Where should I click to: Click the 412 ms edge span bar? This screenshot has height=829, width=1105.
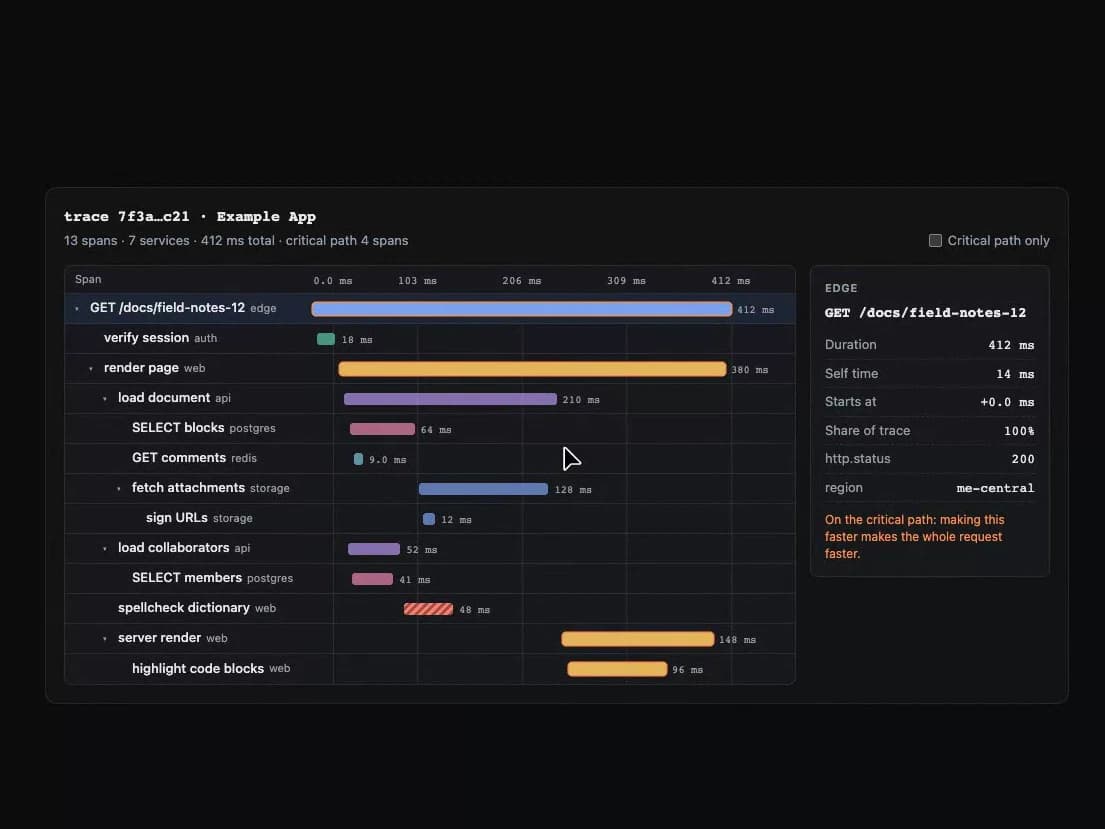[x=521, y=309]
